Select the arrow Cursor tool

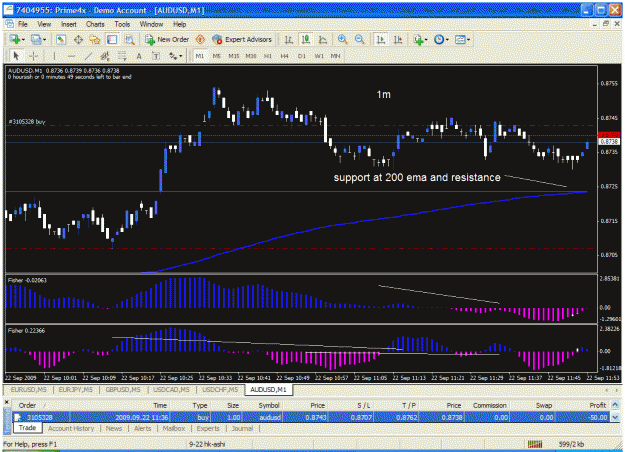(16, 56)
